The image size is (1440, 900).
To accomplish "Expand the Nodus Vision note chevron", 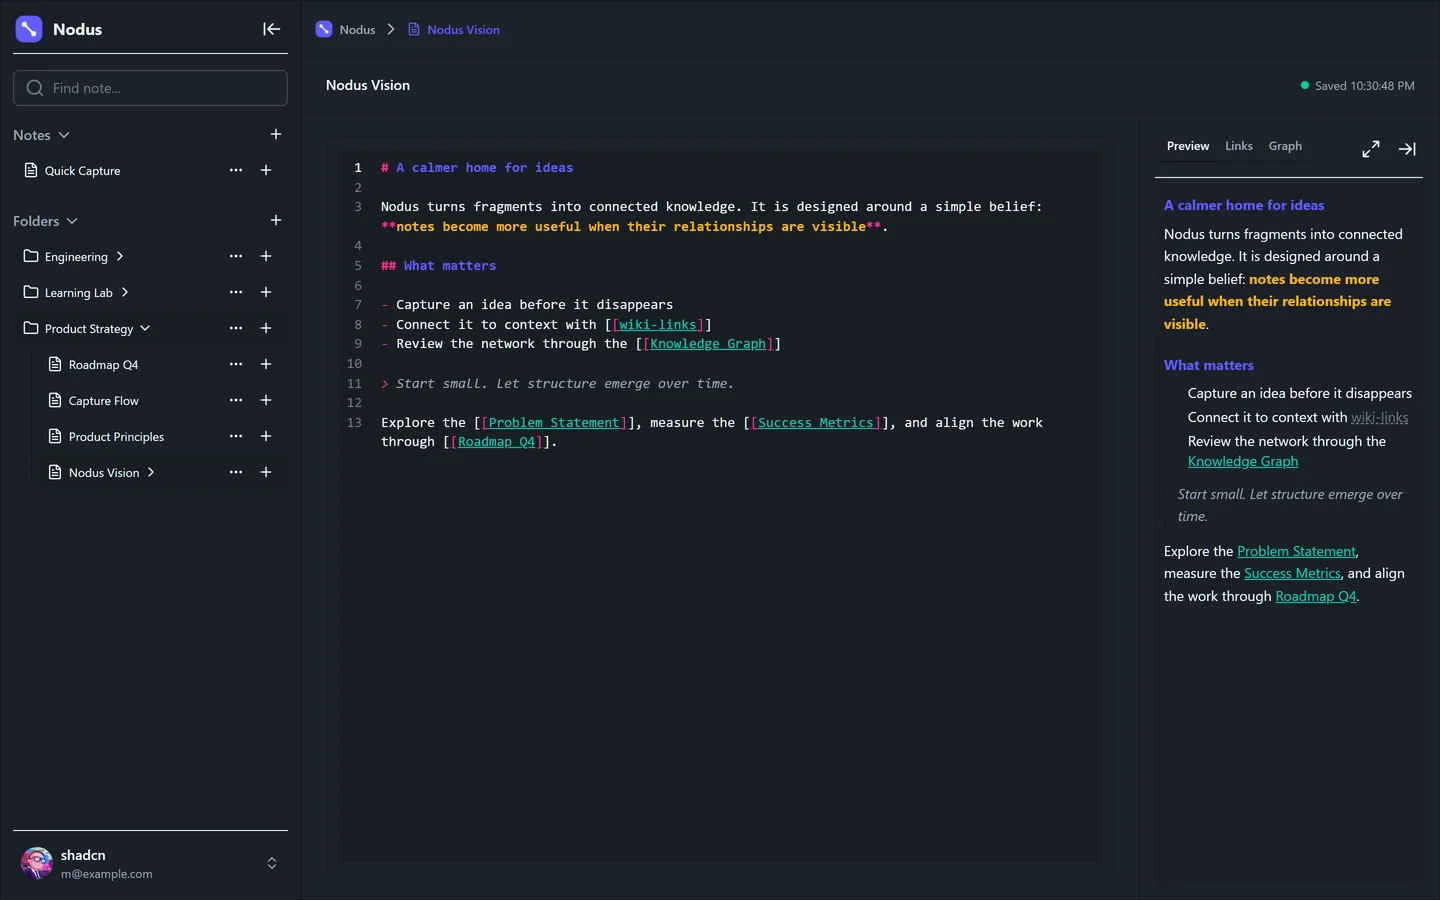I will (151, 472).
